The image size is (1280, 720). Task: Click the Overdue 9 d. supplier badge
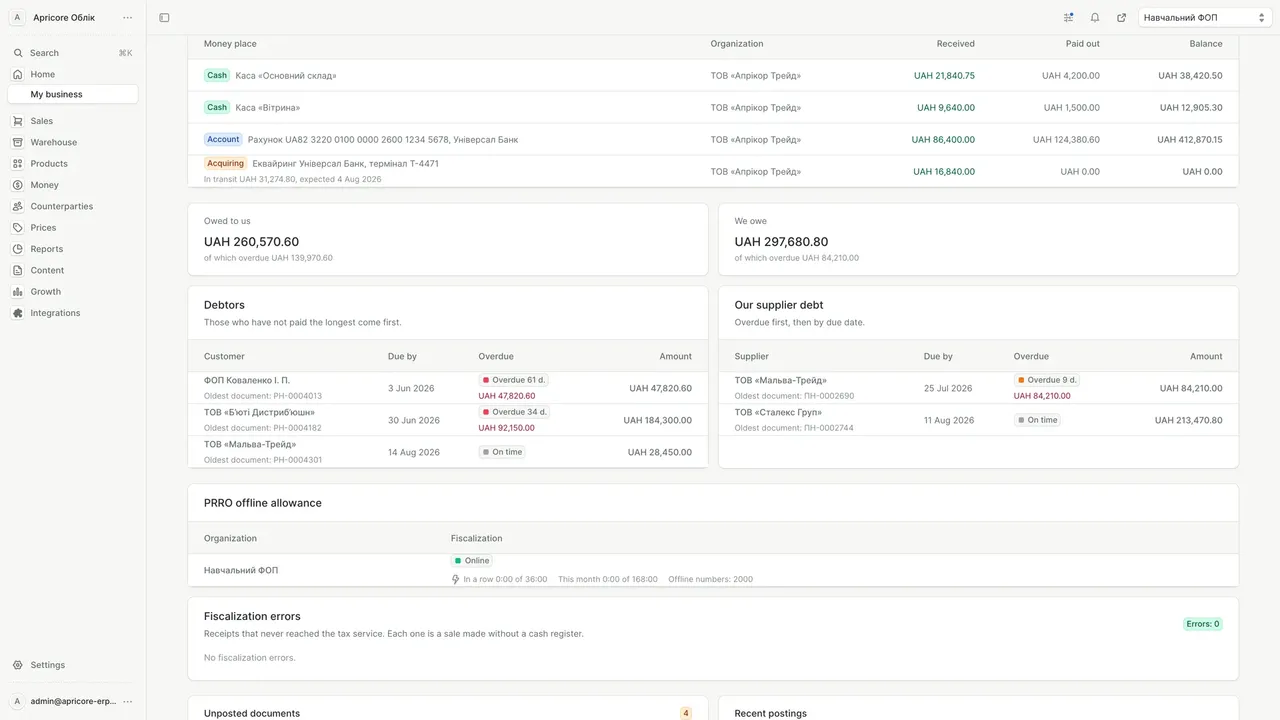[1047, 380]
